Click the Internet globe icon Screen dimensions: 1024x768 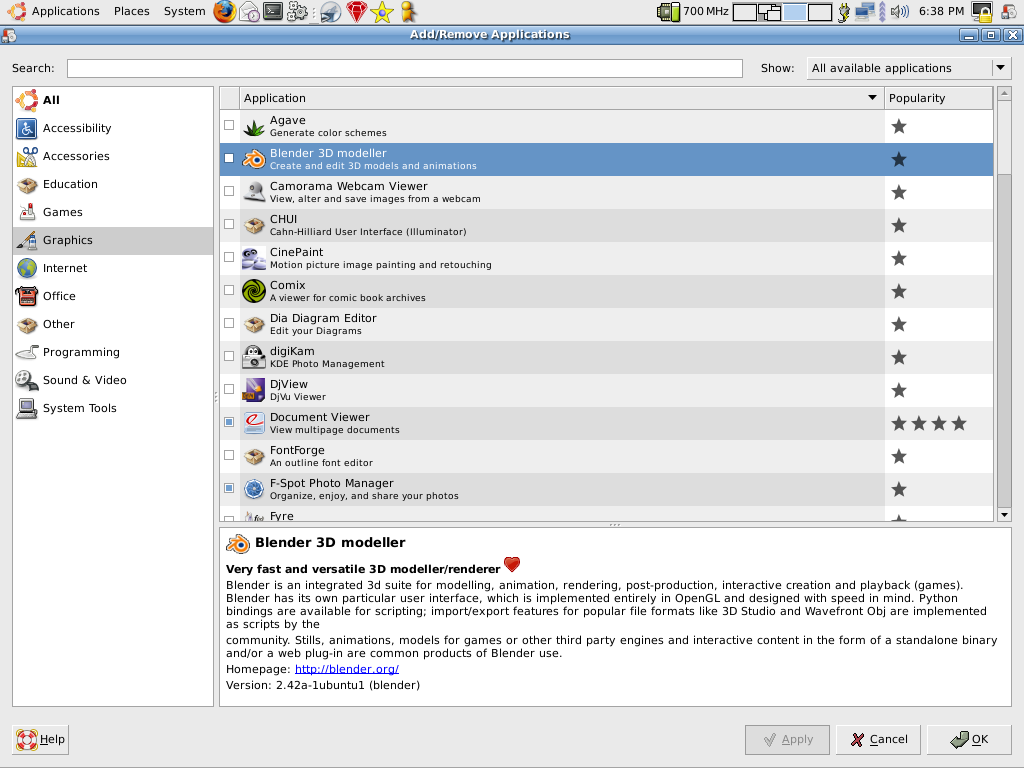click(27, 268)
